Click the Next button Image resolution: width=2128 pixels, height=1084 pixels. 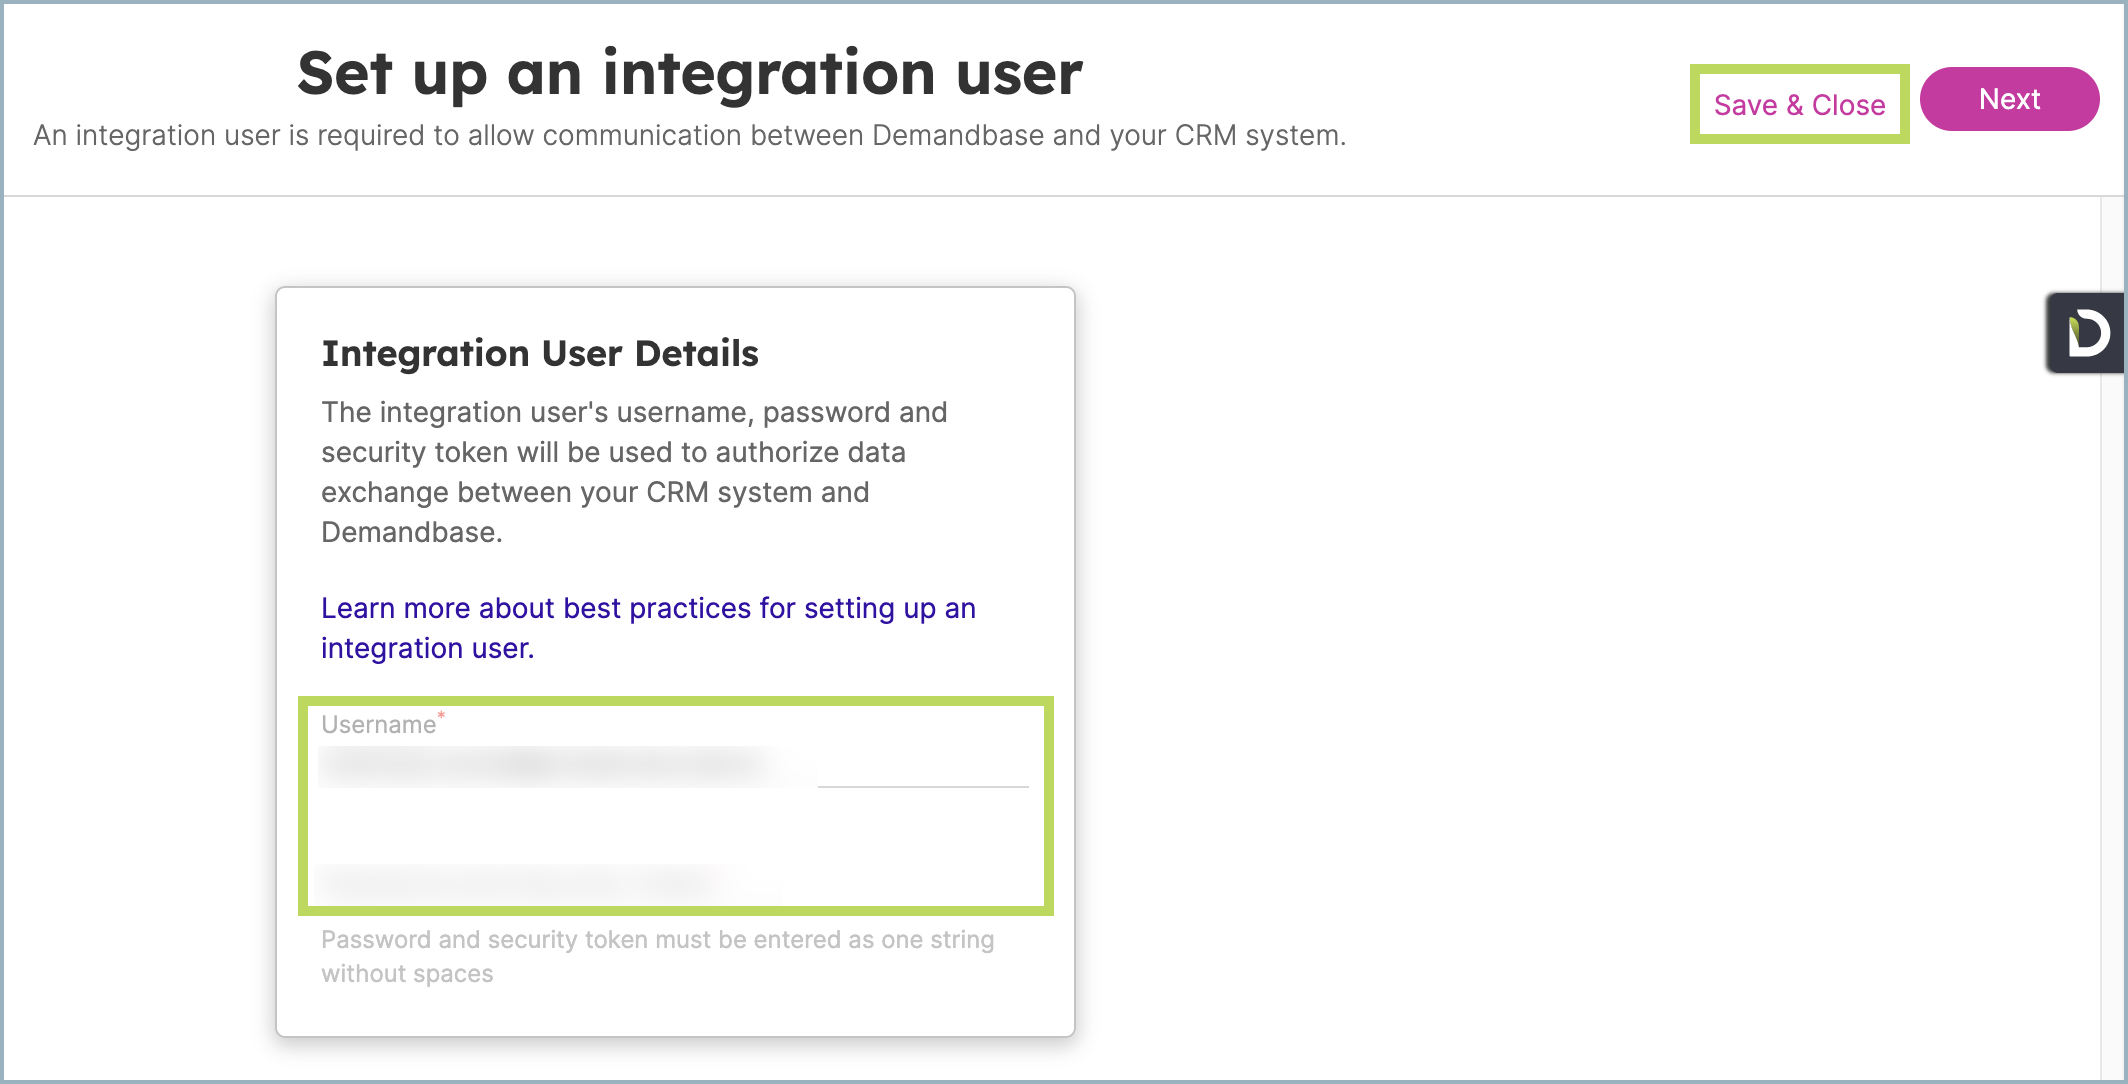pyautogui.click(x=2009, y=99)
